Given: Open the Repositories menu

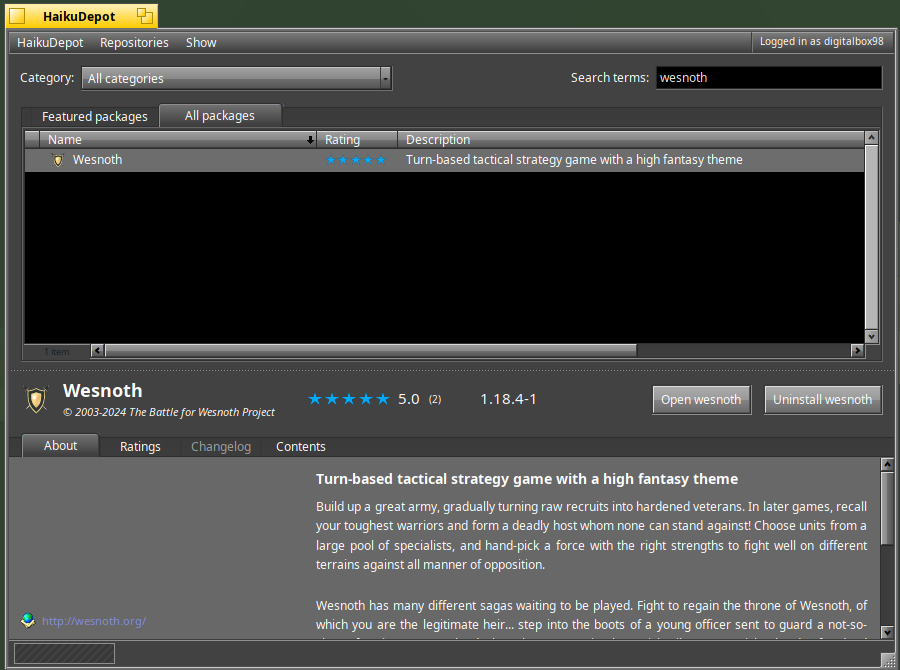Looking at the screenshot, I should (x=134, y=42).
